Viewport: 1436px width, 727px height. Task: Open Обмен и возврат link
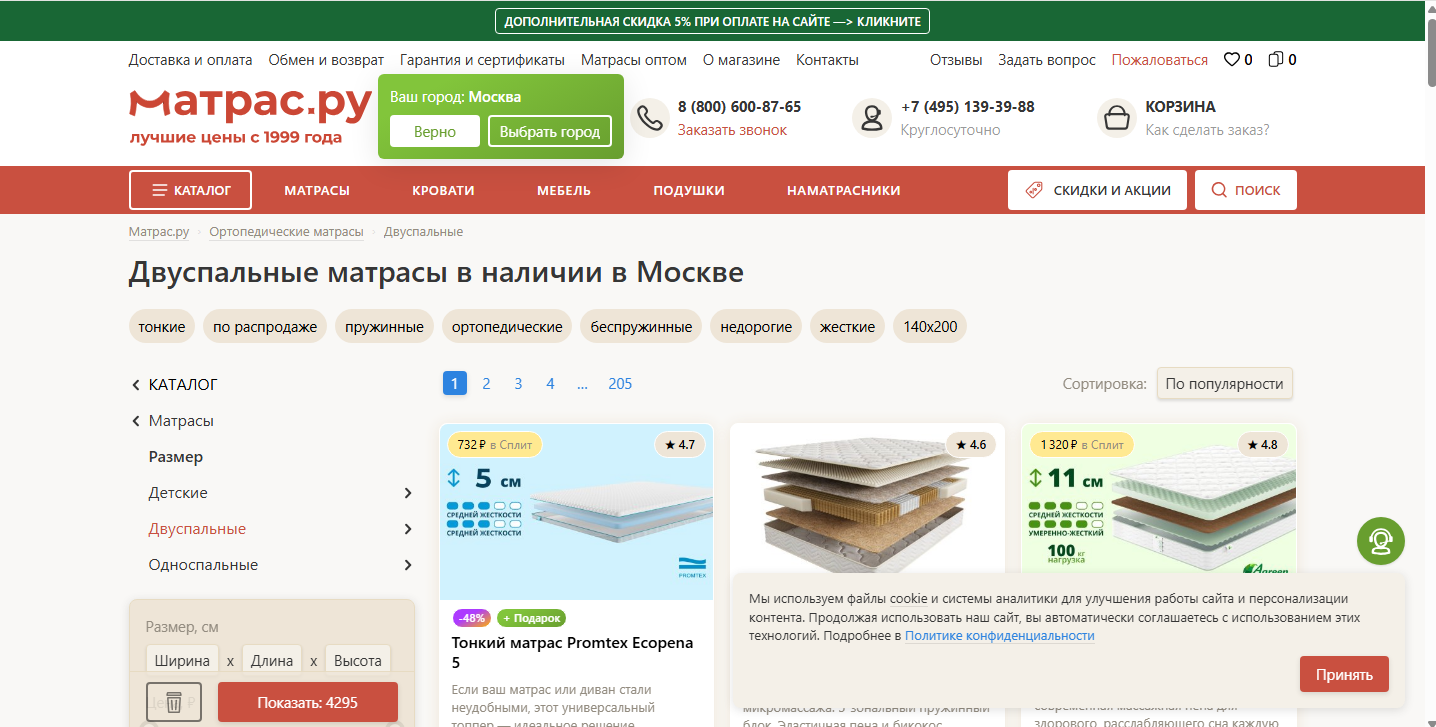326,60
